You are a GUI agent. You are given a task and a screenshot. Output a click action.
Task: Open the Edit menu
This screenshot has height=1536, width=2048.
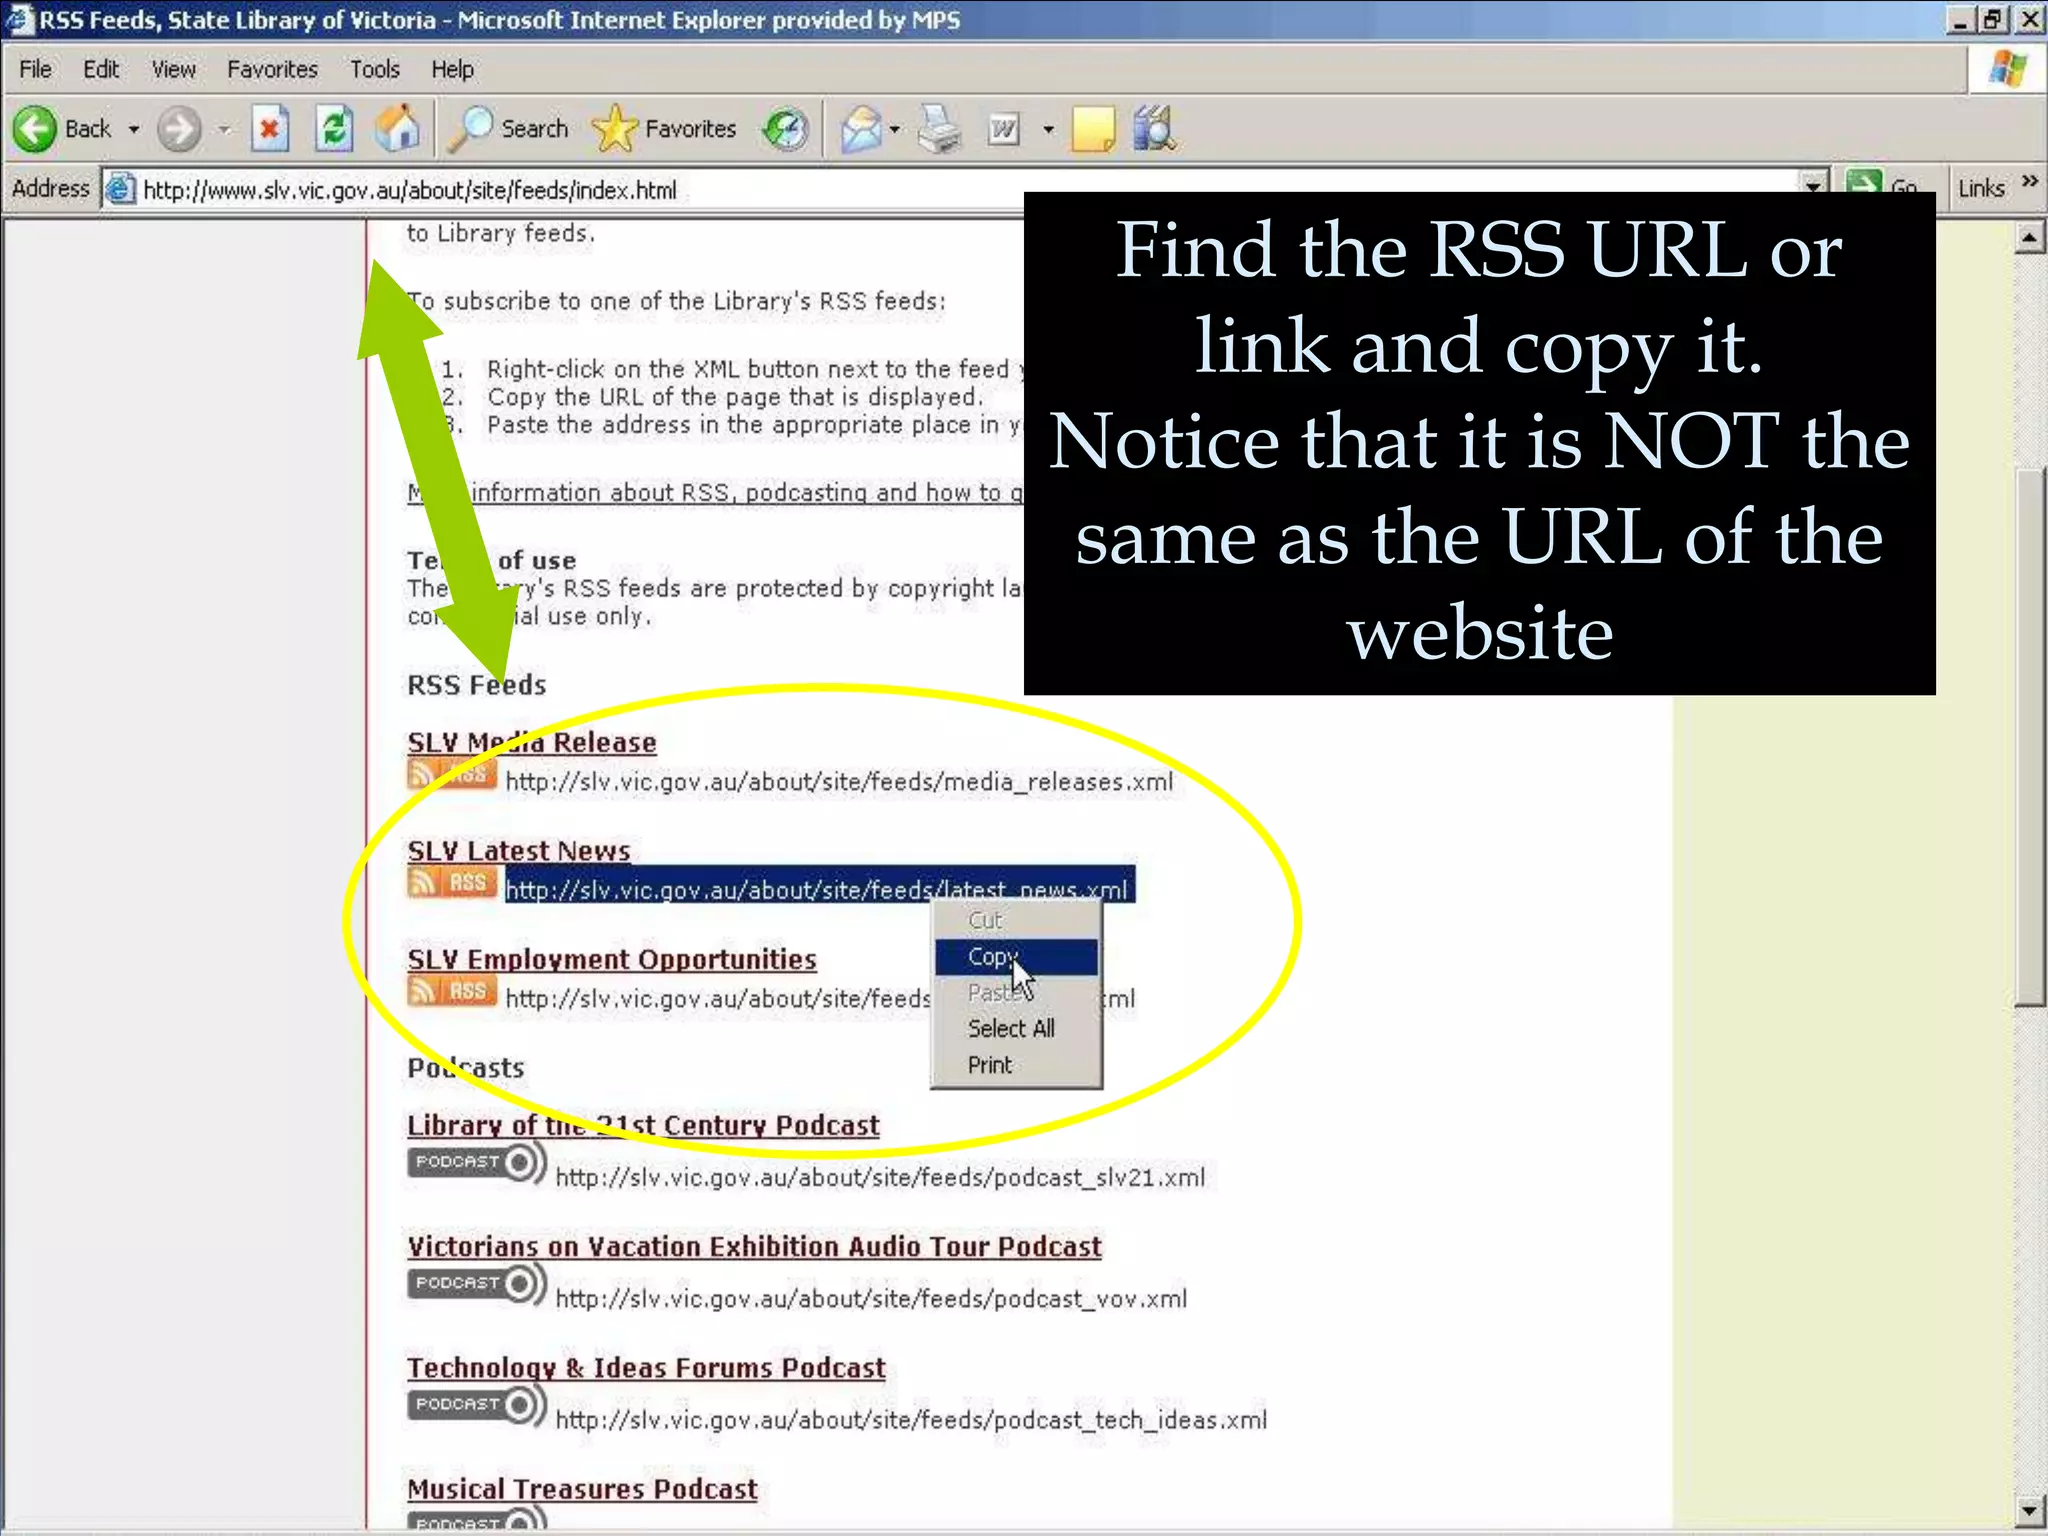(101, 69)
